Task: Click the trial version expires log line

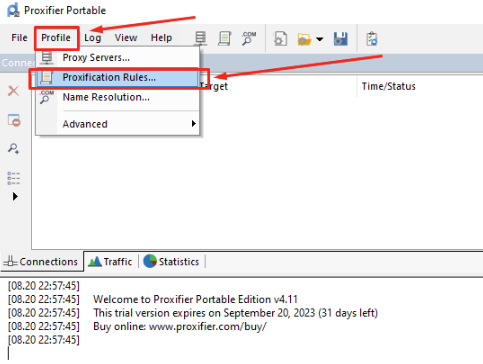Action: coord(235,313)
